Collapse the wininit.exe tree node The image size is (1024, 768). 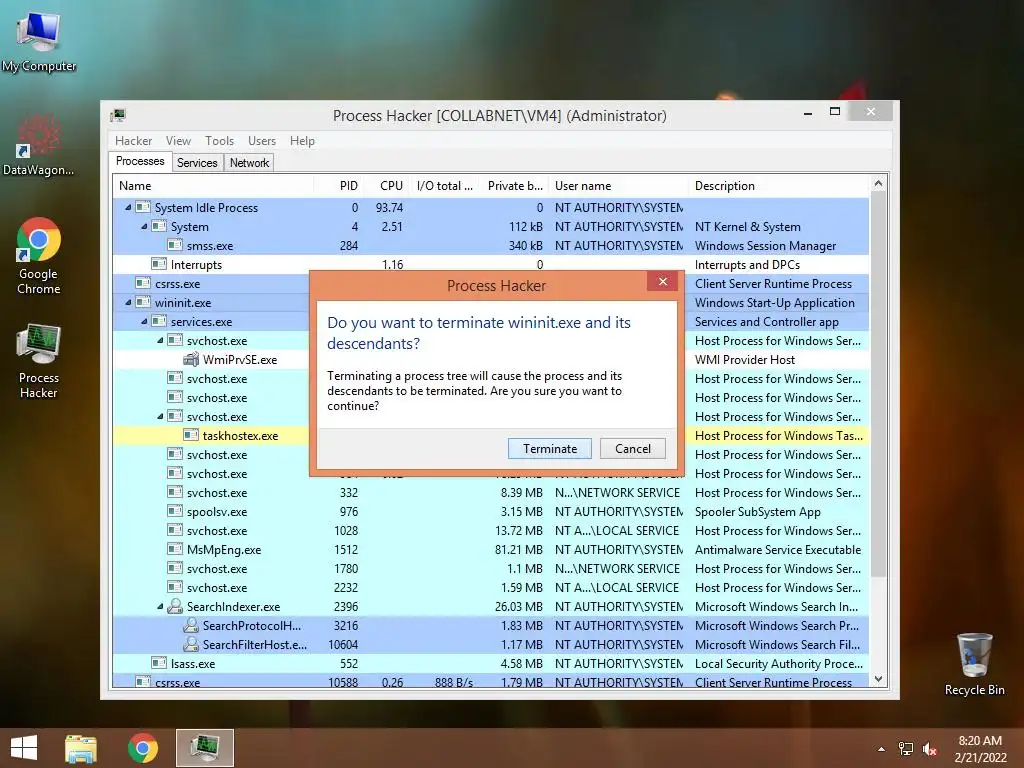point(128,302)
